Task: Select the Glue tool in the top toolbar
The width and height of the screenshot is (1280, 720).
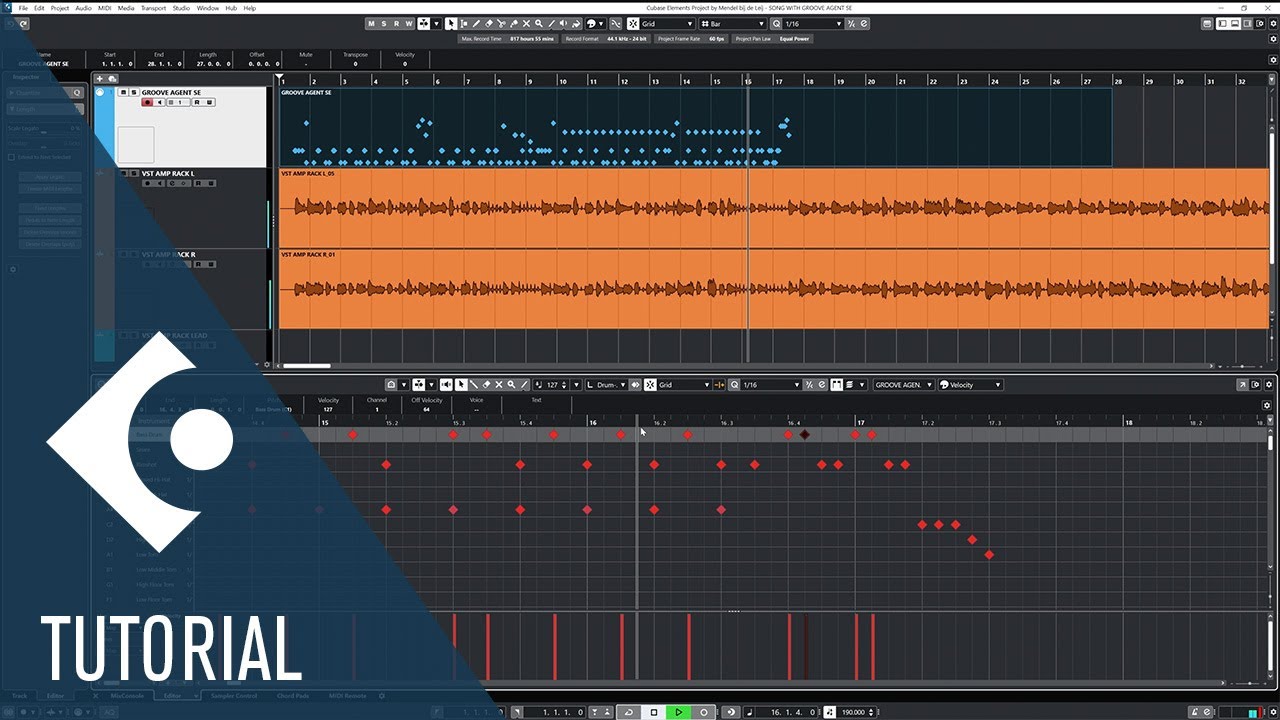Action: tap(514, 23)
